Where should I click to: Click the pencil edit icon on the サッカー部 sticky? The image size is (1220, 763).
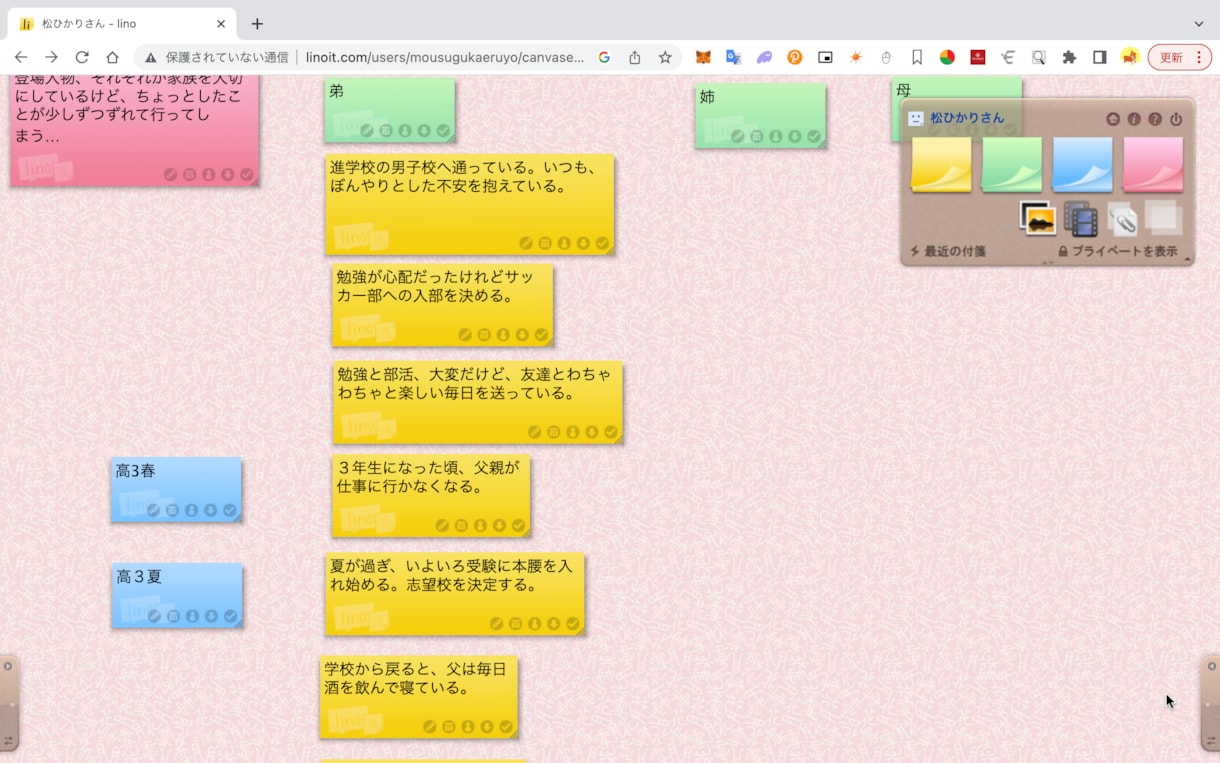[x=465, y=335]
